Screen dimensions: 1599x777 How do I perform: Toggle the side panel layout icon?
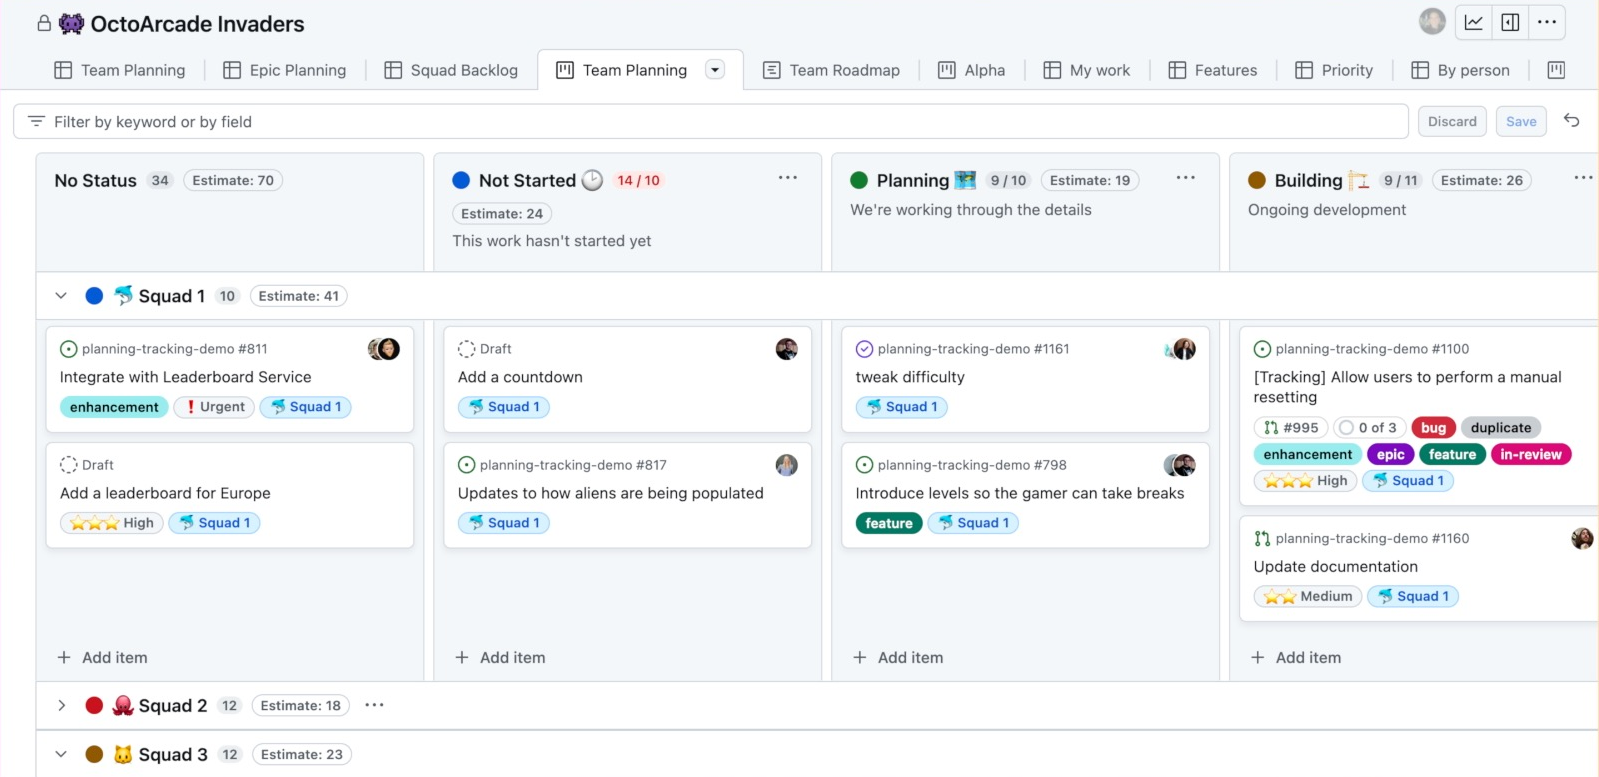(1510, 22)
